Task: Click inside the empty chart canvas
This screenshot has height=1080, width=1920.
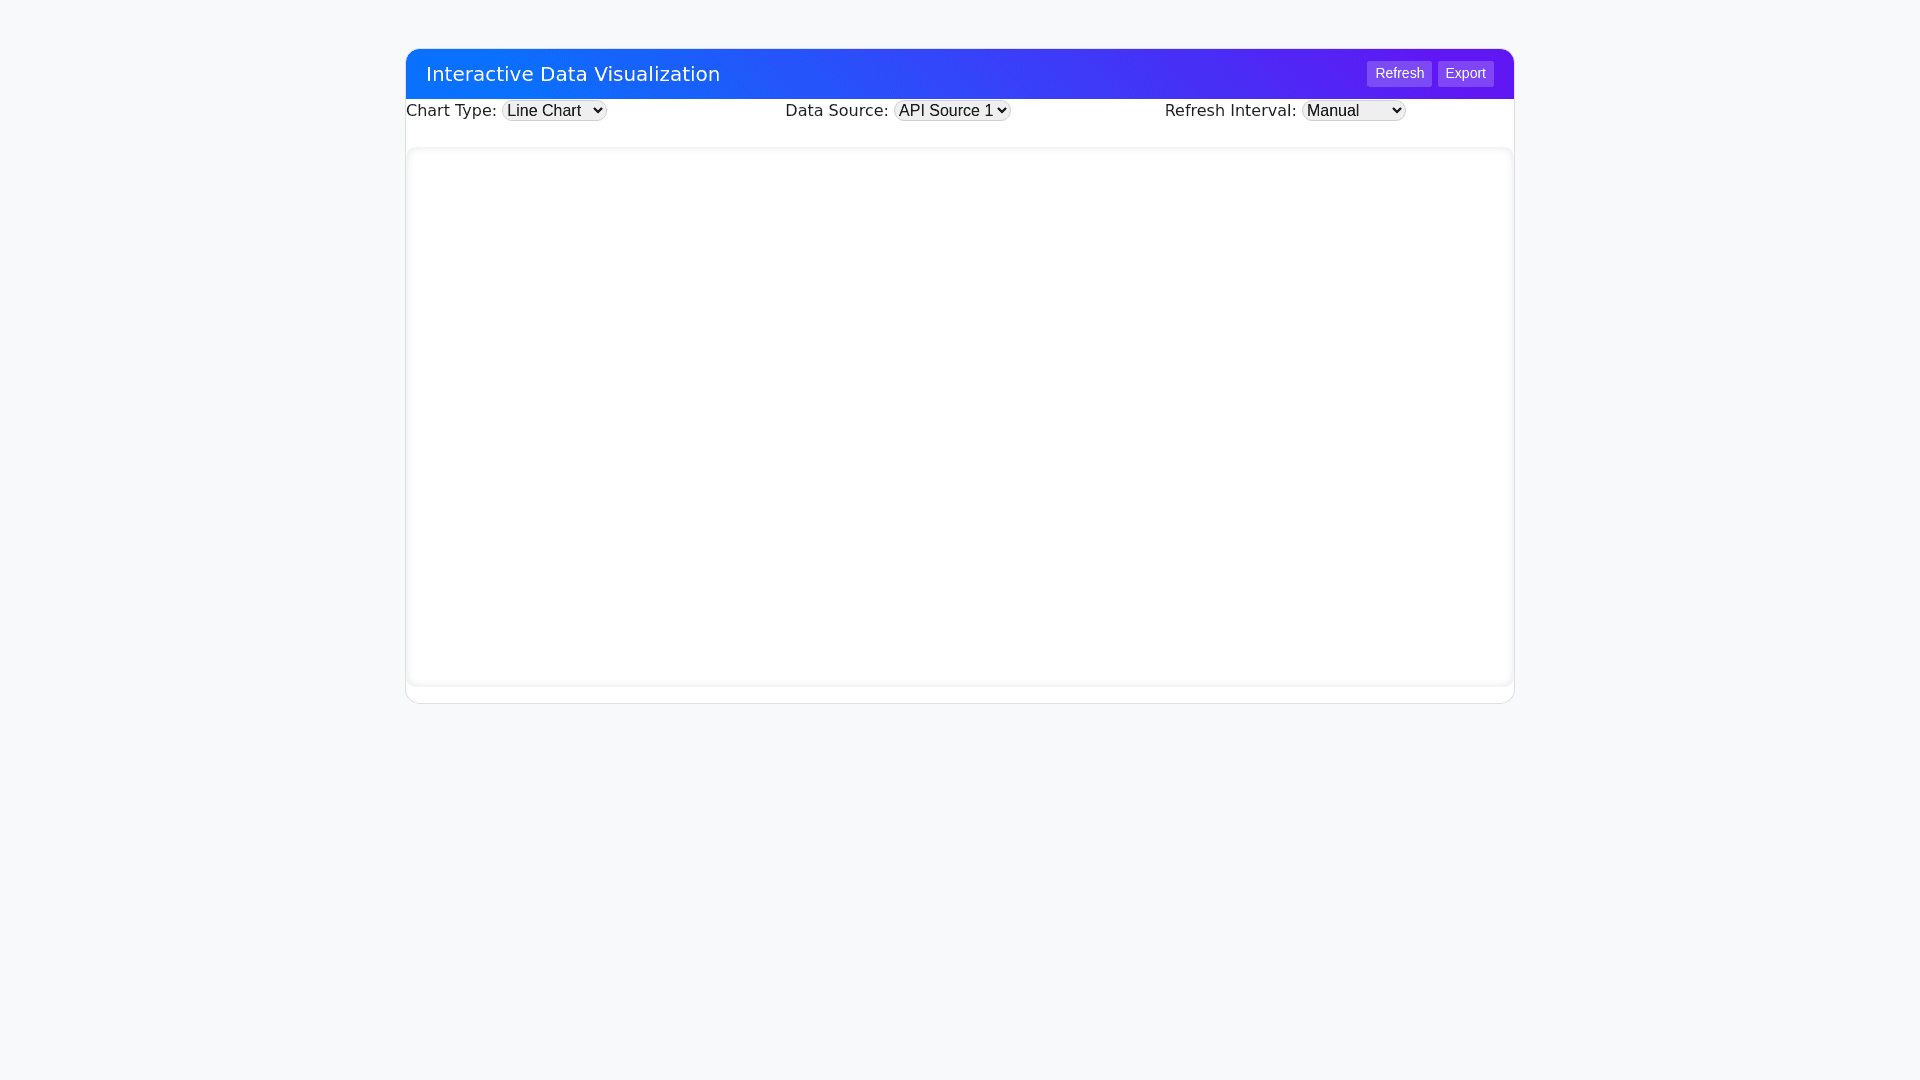Action: (x=959, y=416)
